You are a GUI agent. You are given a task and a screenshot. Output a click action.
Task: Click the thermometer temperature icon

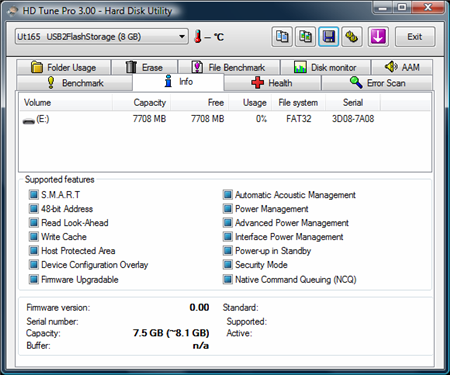click(x=198, y=36)
